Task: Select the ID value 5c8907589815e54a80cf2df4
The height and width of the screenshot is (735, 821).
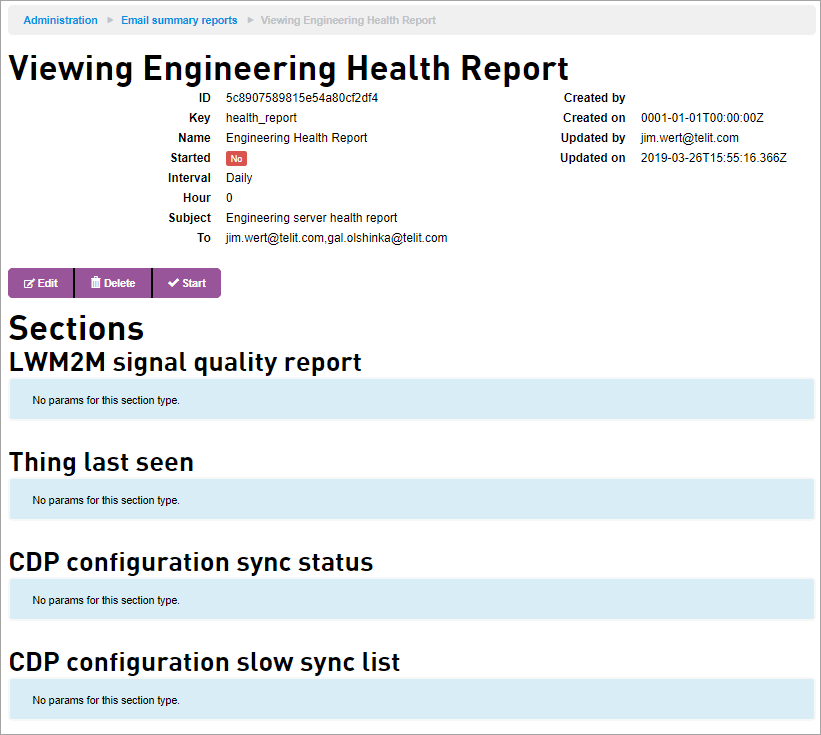Action: tap(302, 98)
